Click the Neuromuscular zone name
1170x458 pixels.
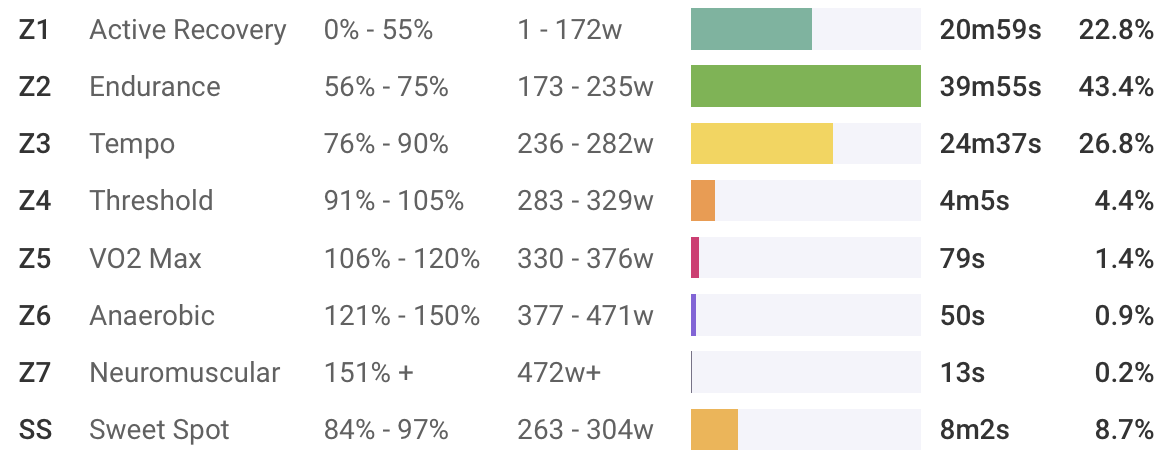coord(185,373)
